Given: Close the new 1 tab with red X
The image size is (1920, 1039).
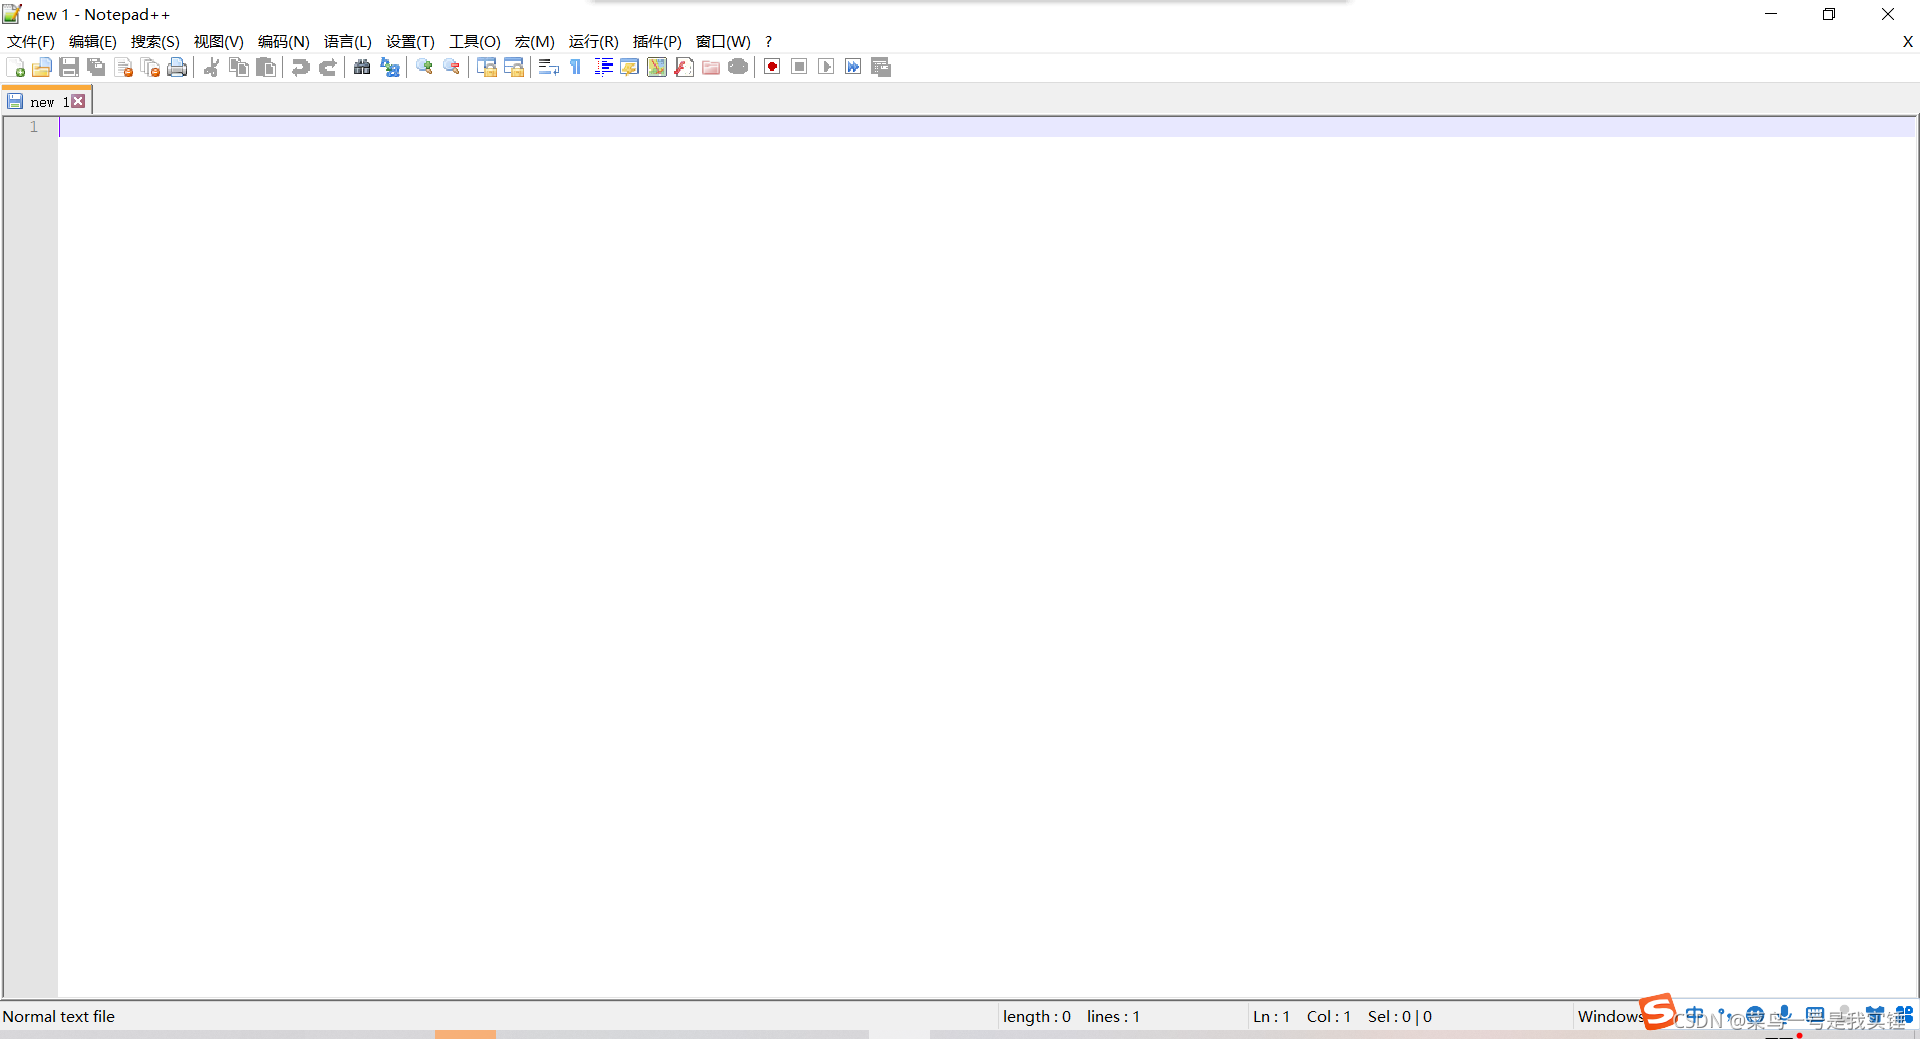Looking at the screenshot, I should pyautogui.click(x=78, y=101).
